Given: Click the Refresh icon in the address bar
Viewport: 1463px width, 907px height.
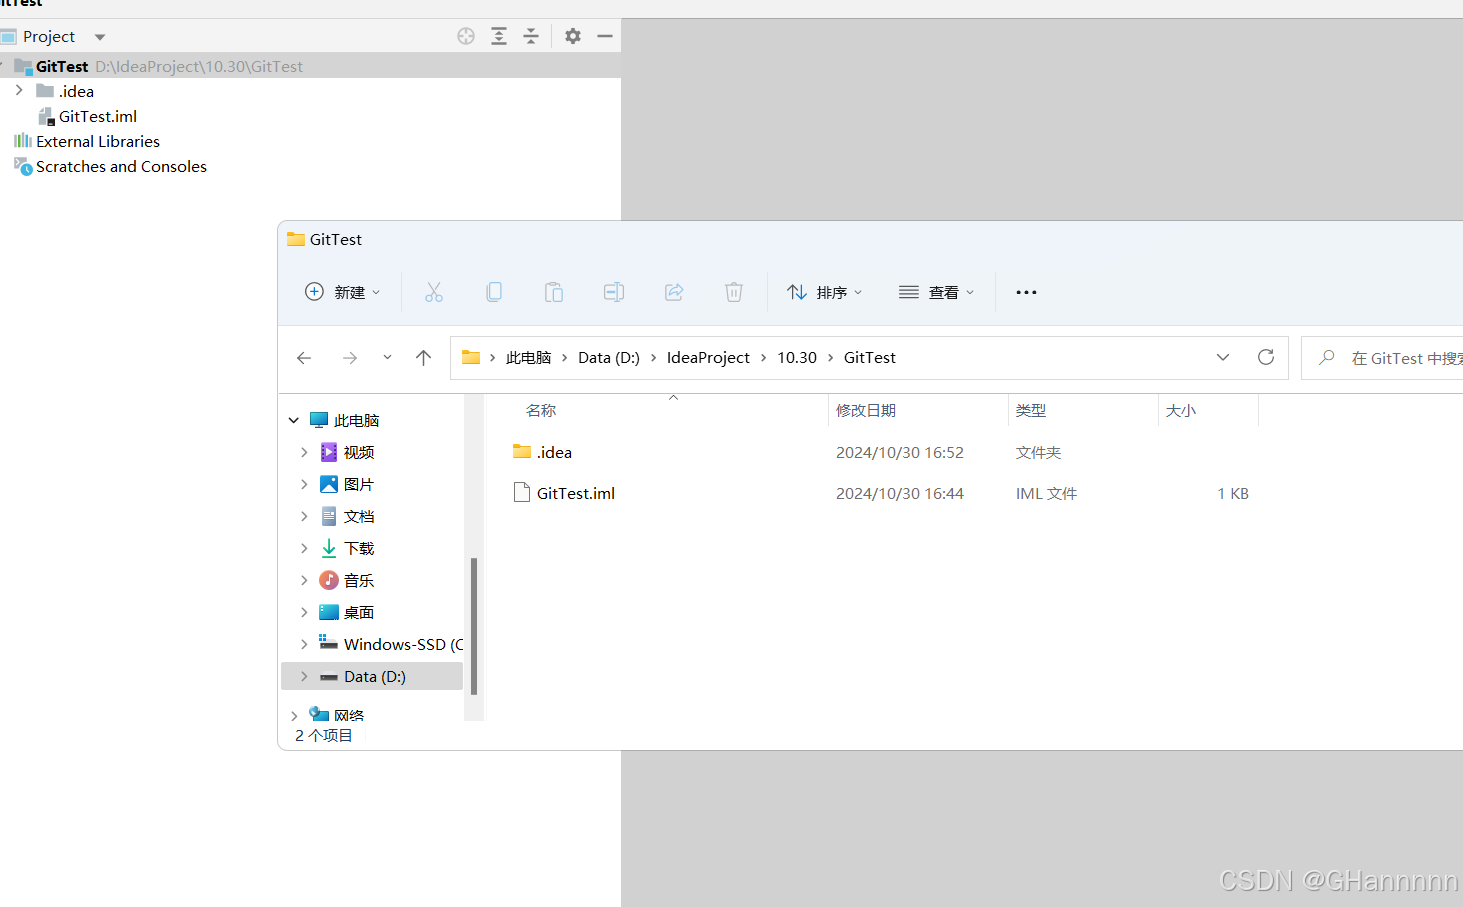Looking at the screenshot, I should pos(1266,357).
